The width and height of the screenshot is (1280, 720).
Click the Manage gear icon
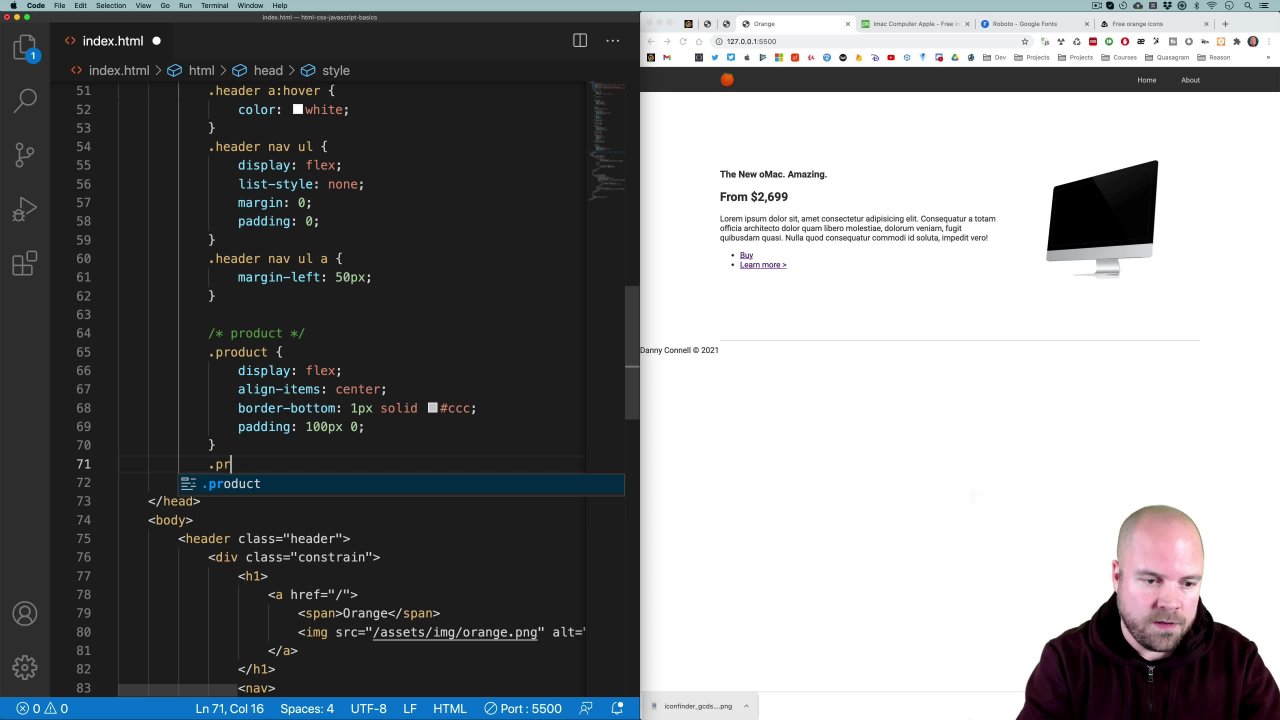click(x=25, y=667)
